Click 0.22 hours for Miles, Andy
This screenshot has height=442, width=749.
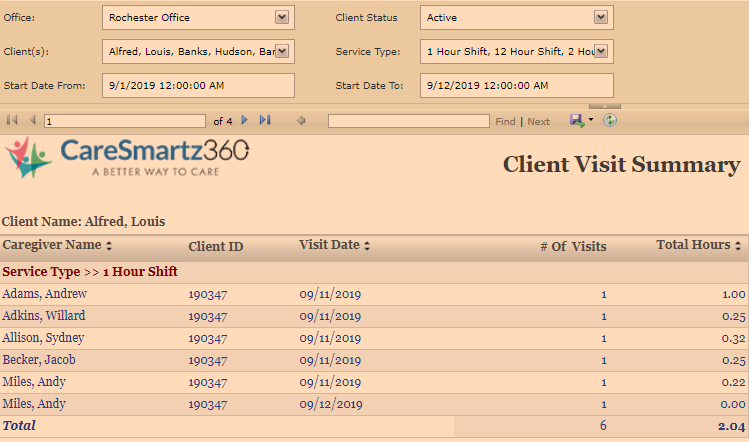click(x=734, y=382)
